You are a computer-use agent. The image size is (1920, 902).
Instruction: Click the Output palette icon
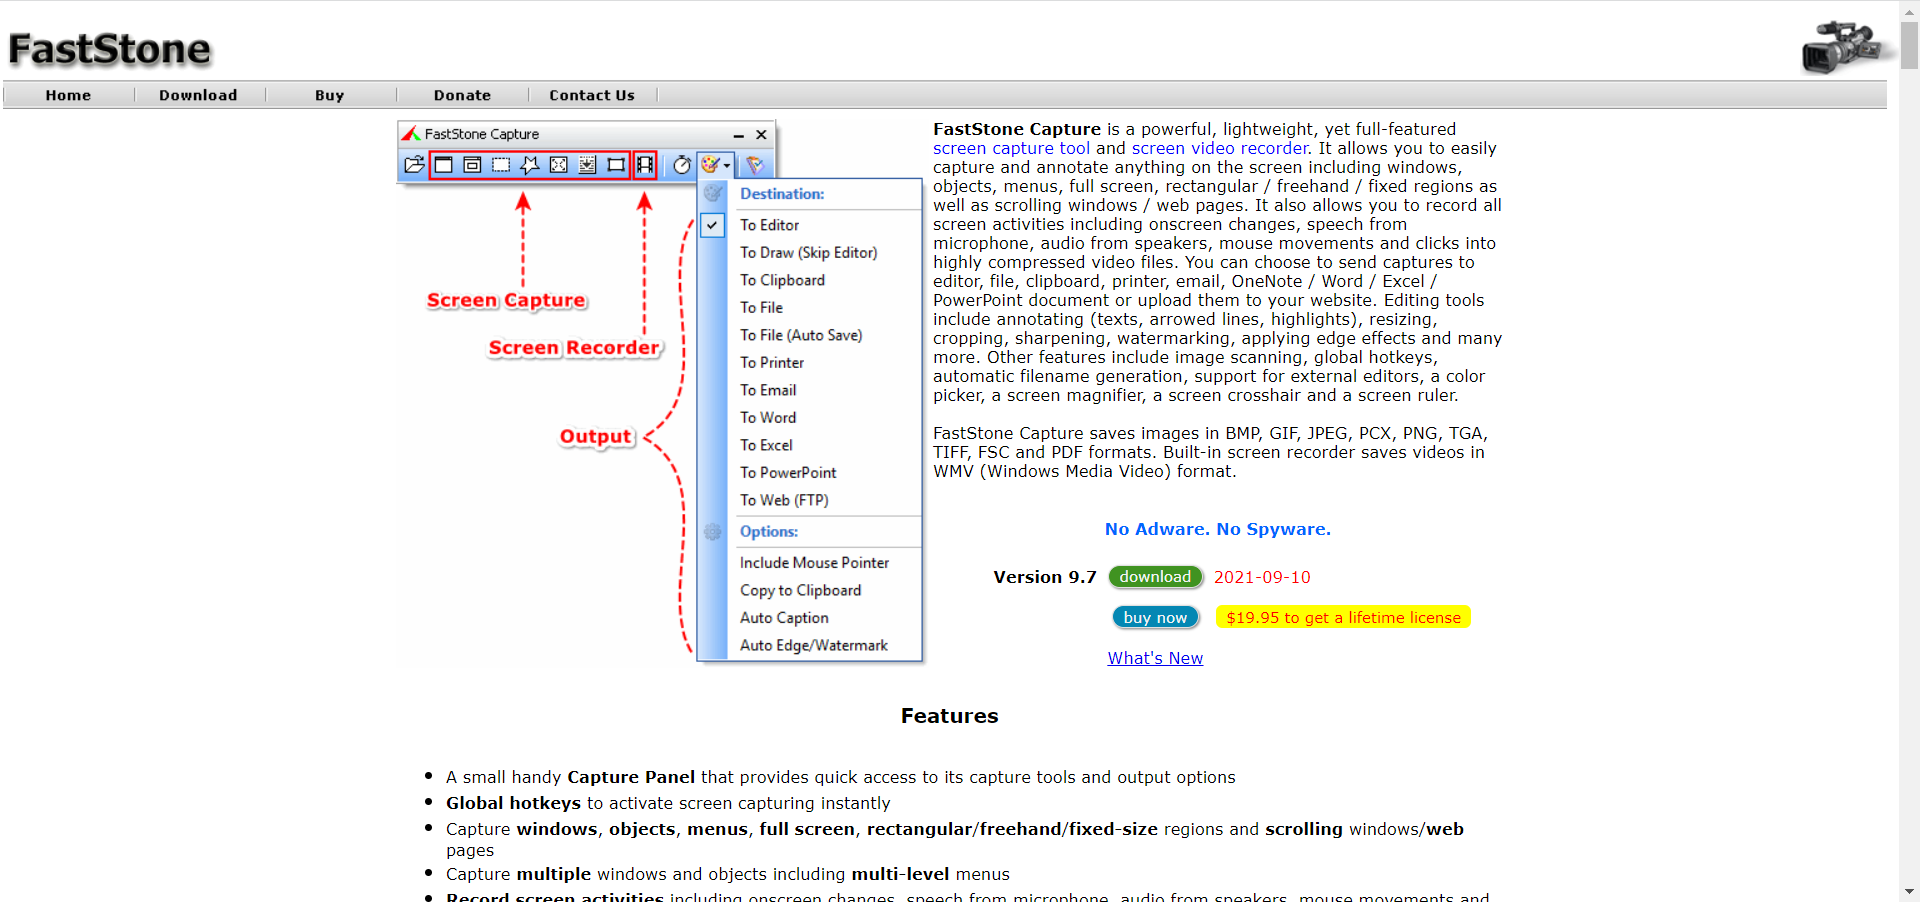(710, 165)
